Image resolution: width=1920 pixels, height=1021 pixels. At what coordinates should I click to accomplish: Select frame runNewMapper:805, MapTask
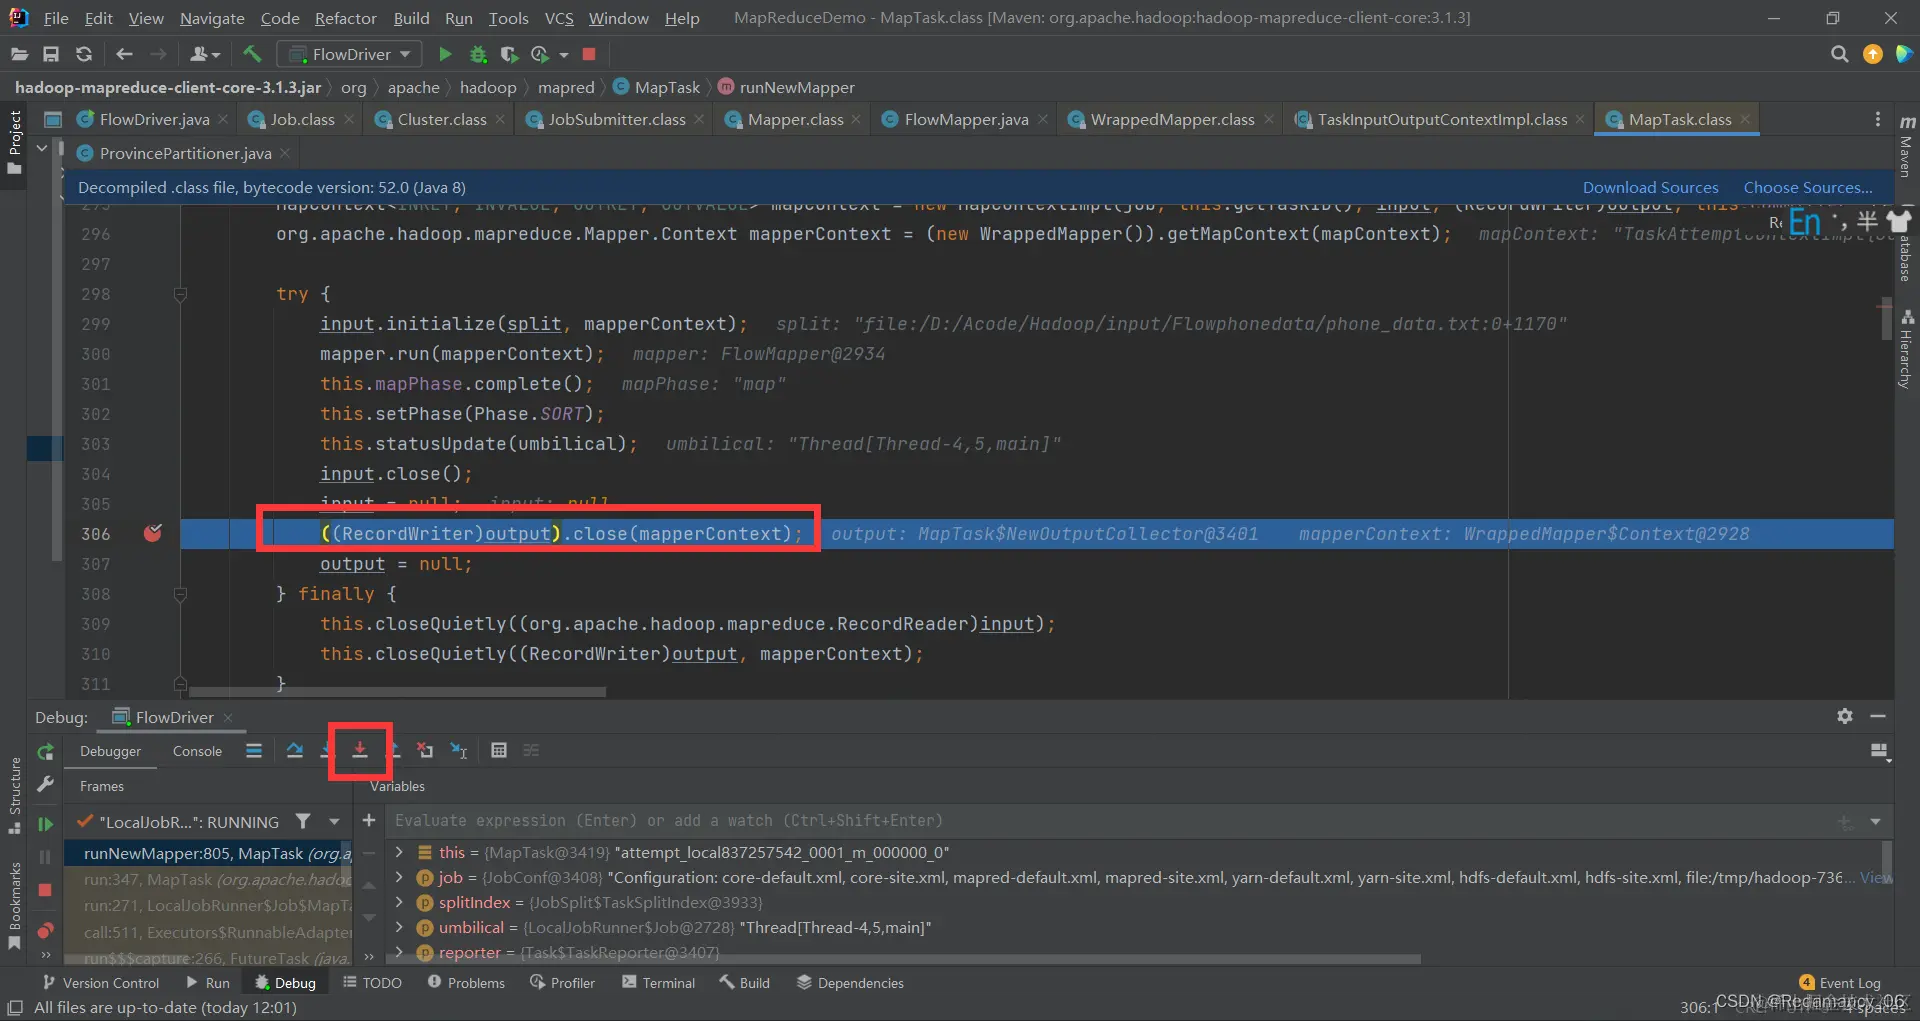click(208, 853)
